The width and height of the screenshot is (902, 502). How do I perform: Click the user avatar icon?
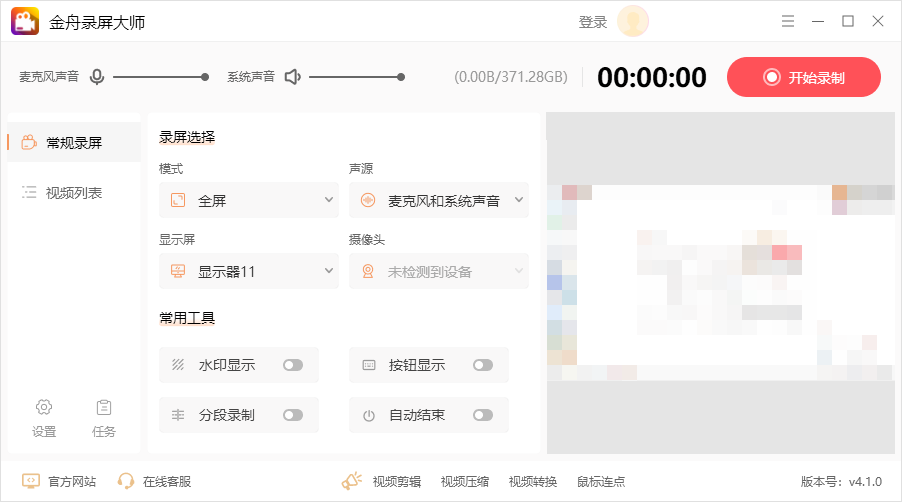click(633, 21)
